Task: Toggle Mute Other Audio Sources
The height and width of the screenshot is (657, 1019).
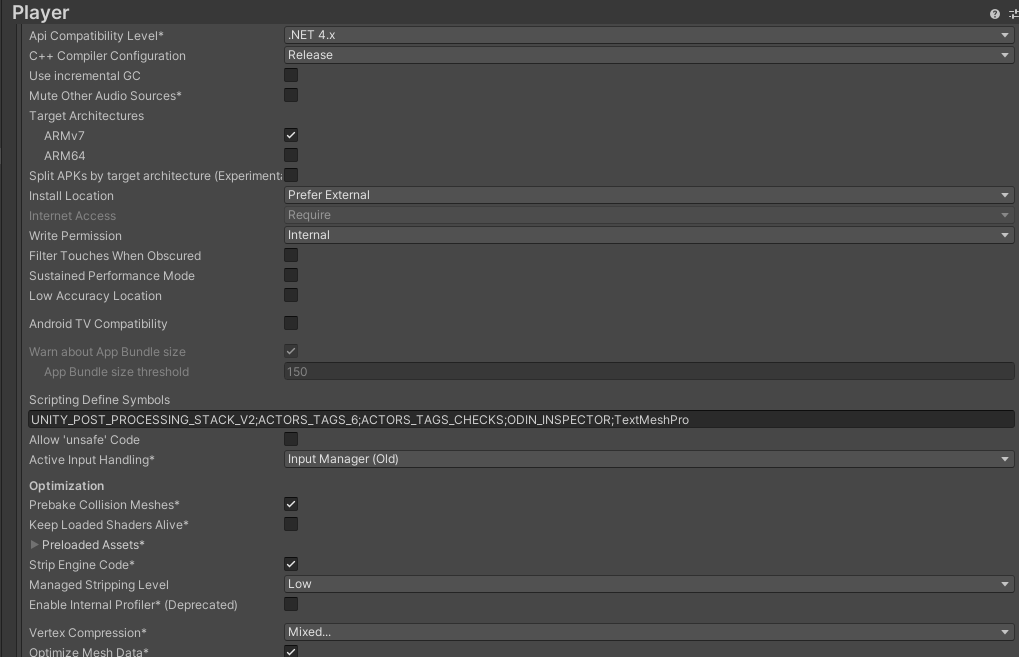Action: [290, 95]
